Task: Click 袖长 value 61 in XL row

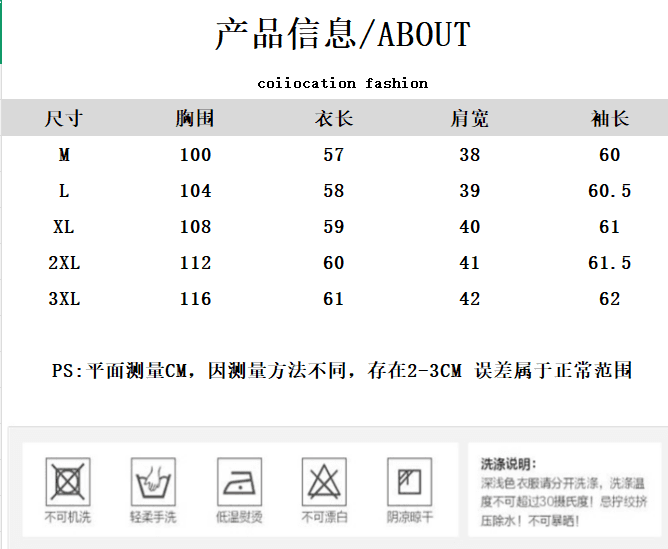Action: pyautogui.click(x=610, y=227)
